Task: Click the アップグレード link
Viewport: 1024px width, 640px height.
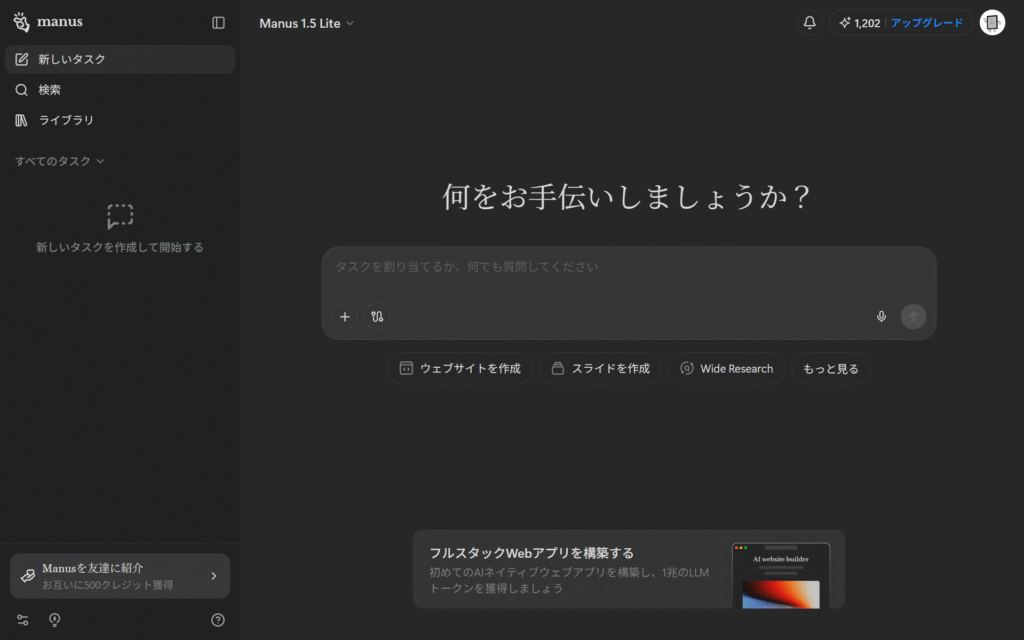Action: tap(927, 23)
